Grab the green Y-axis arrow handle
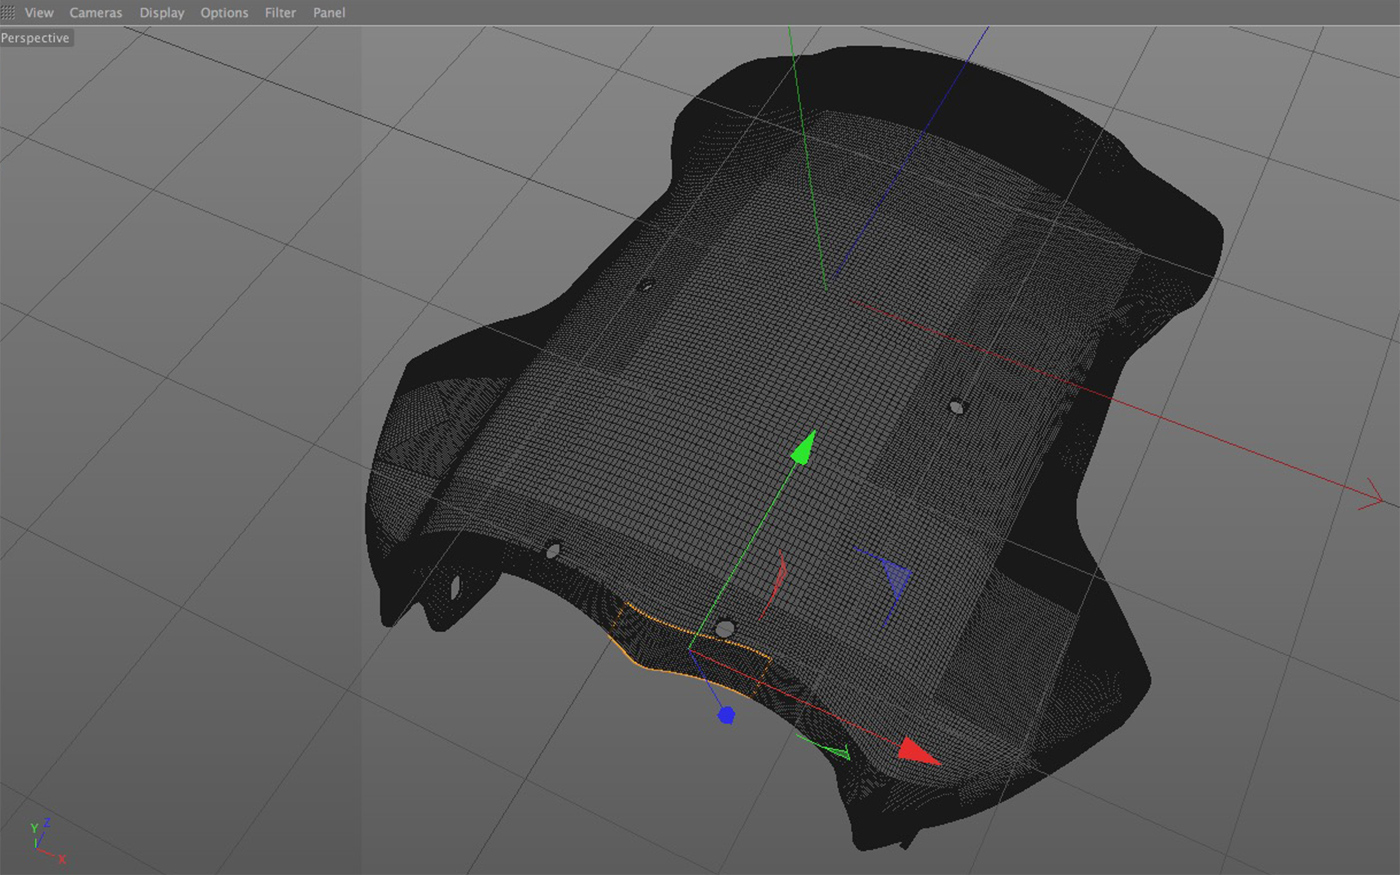 click(x=802, y=449)
